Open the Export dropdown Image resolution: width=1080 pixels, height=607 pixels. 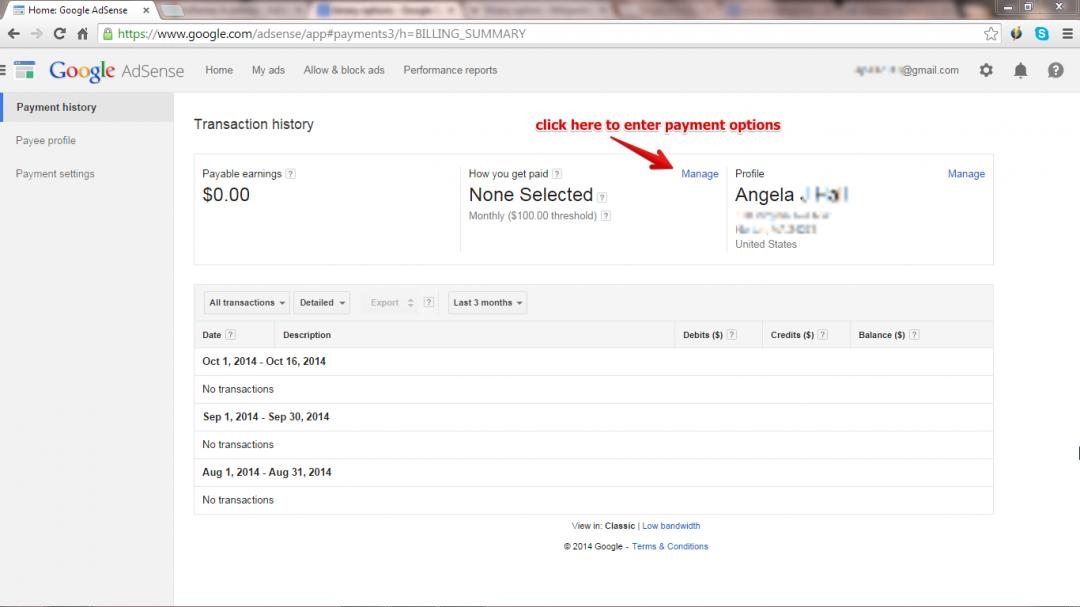pos(391,302)
